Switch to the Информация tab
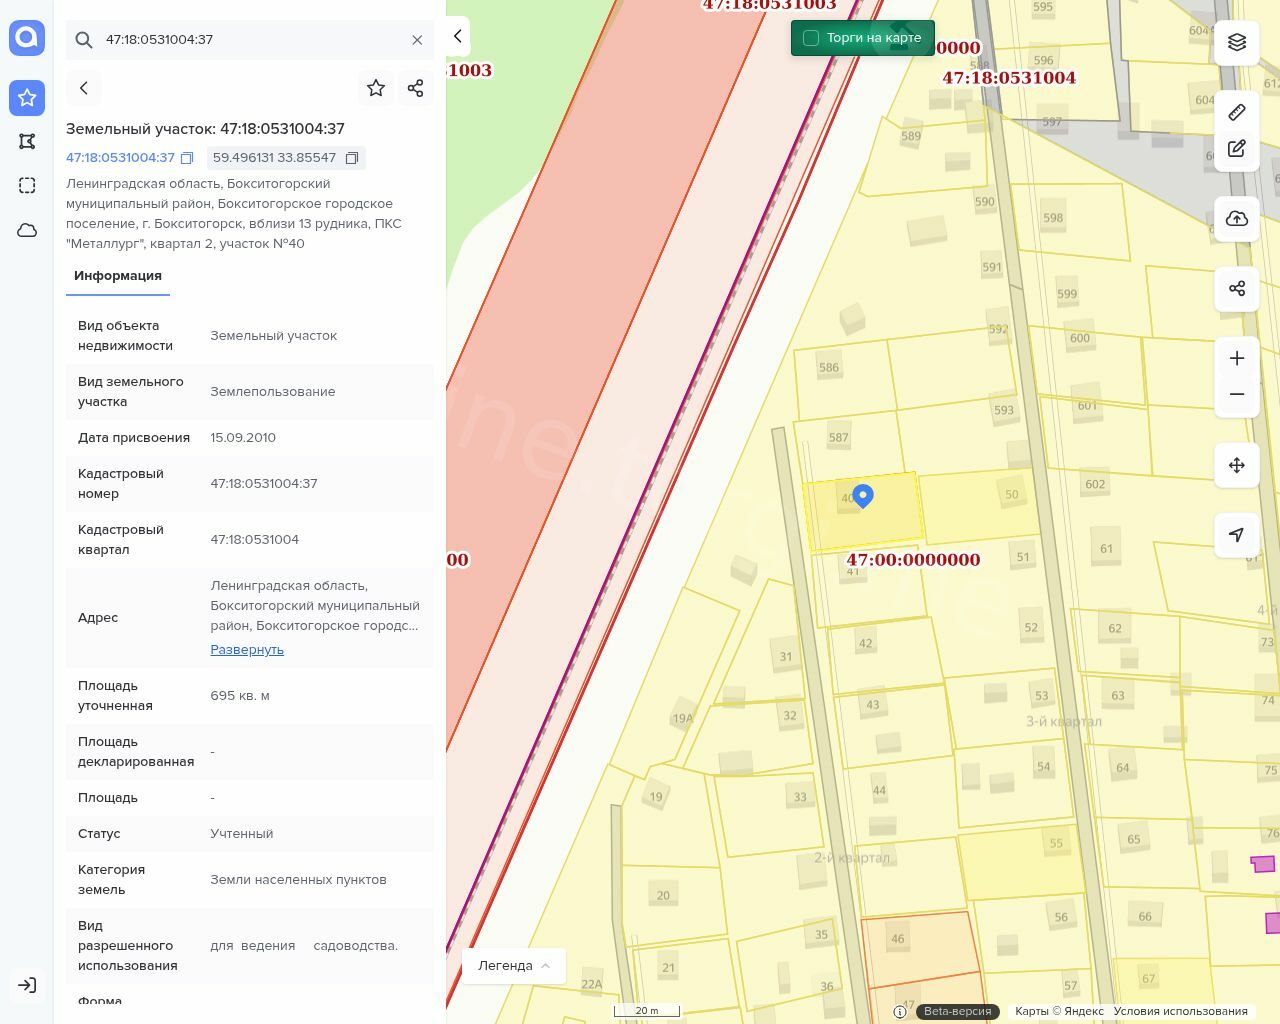1280x1024 pixels. (x=118, y=276)
